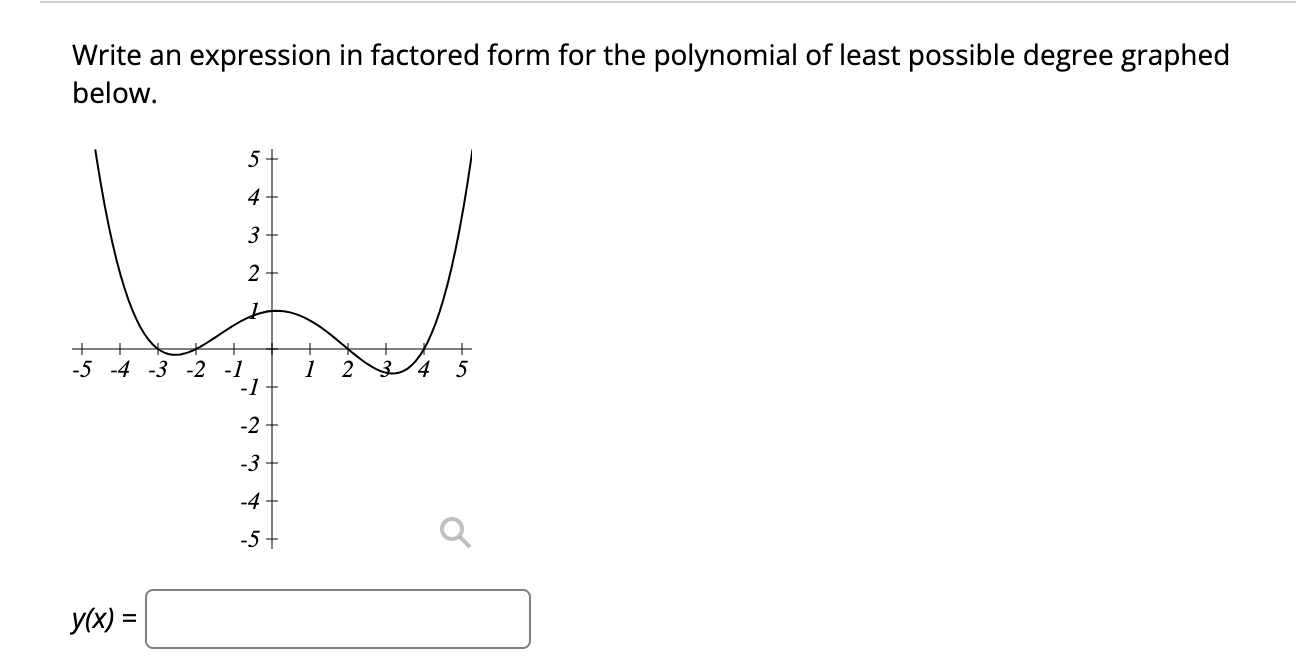The image size is (1296, 672).
Task: Select the x-intercept at x = -3
Action: pyautogui.click(x=157, y=350)
